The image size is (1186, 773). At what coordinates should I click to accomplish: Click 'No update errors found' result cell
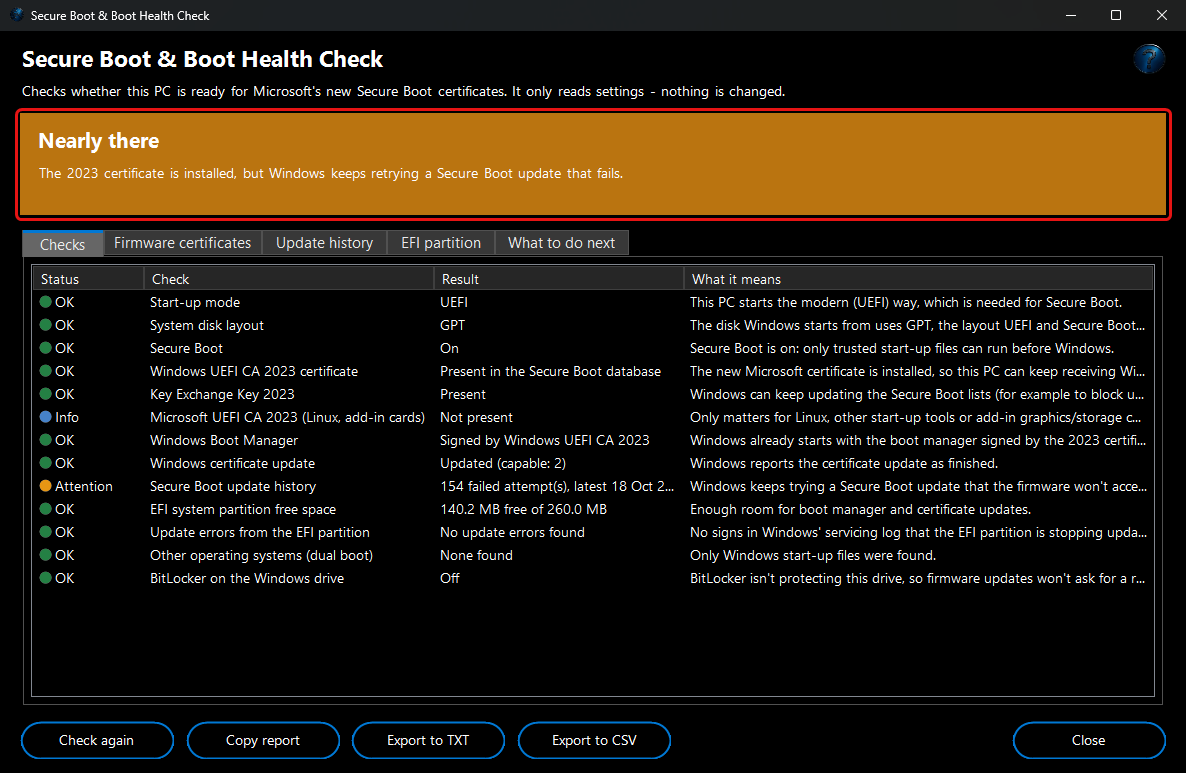click(512, 532)
